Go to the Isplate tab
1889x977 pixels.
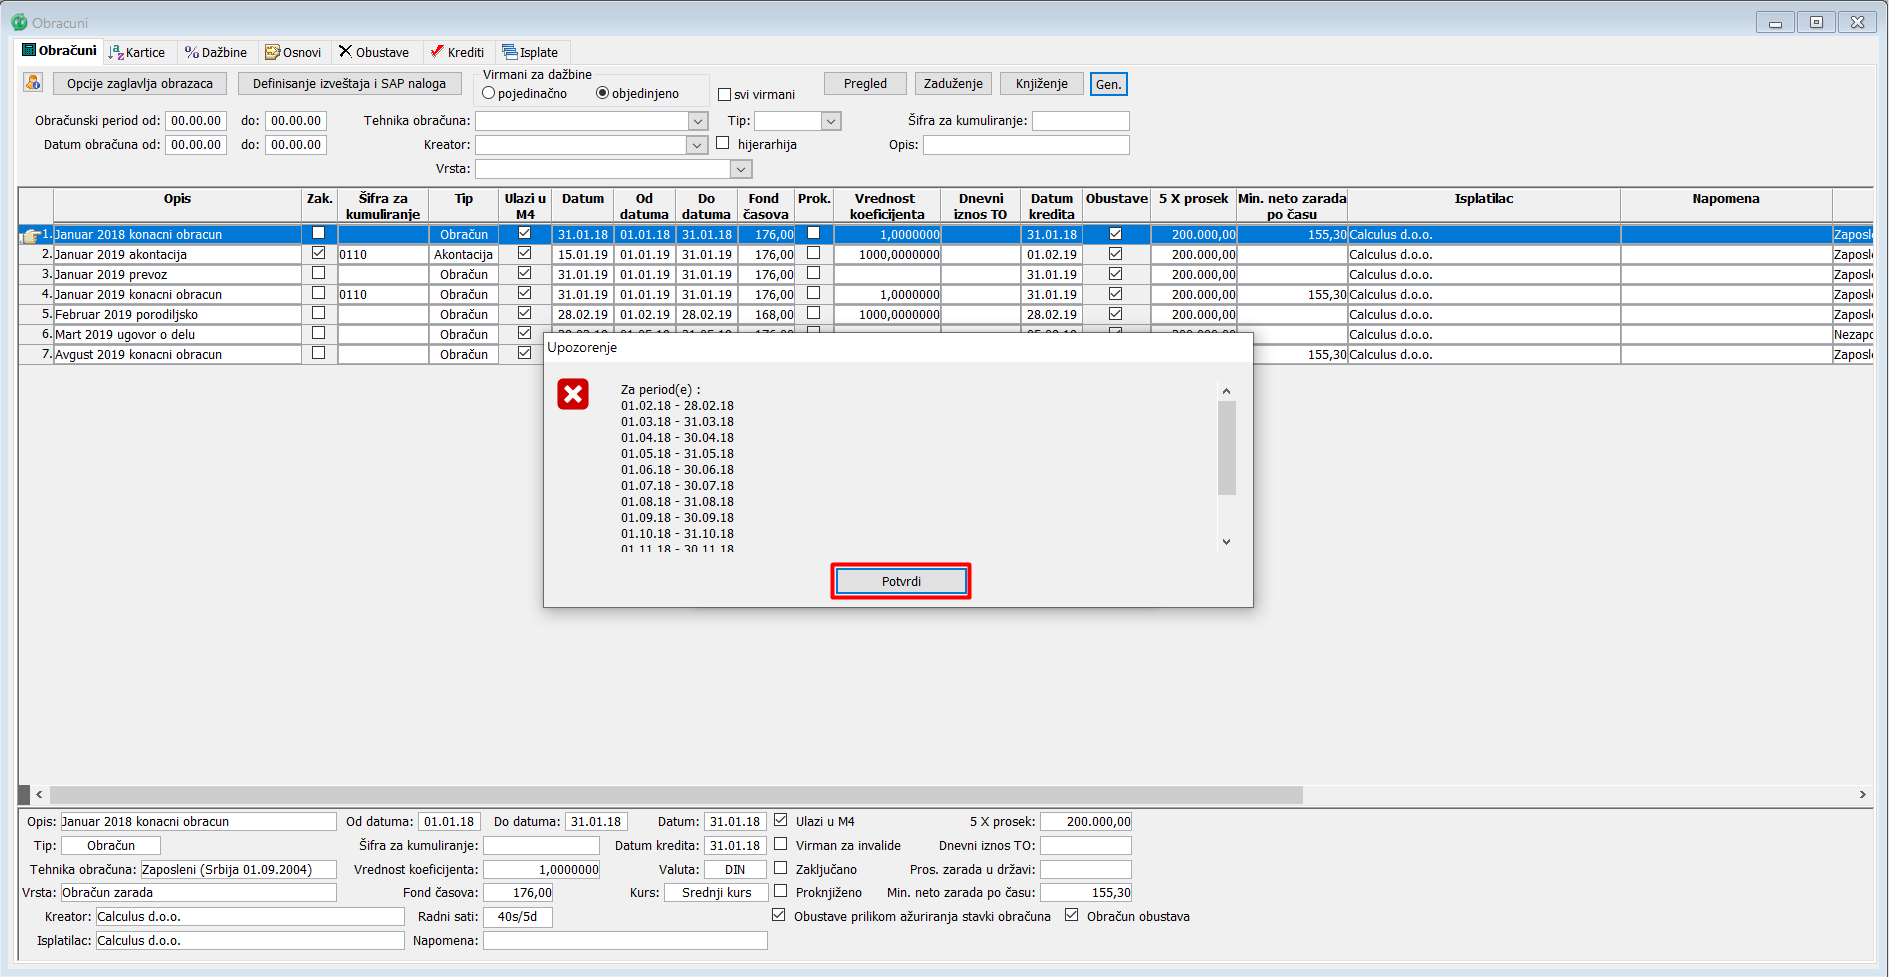[531, 52]
